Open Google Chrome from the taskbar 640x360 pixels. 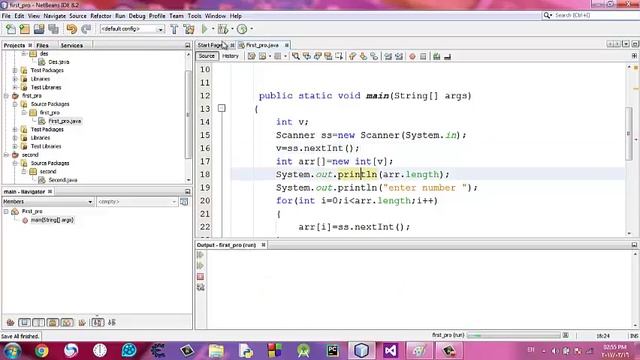pyautogui.click(x=41, y=351)
